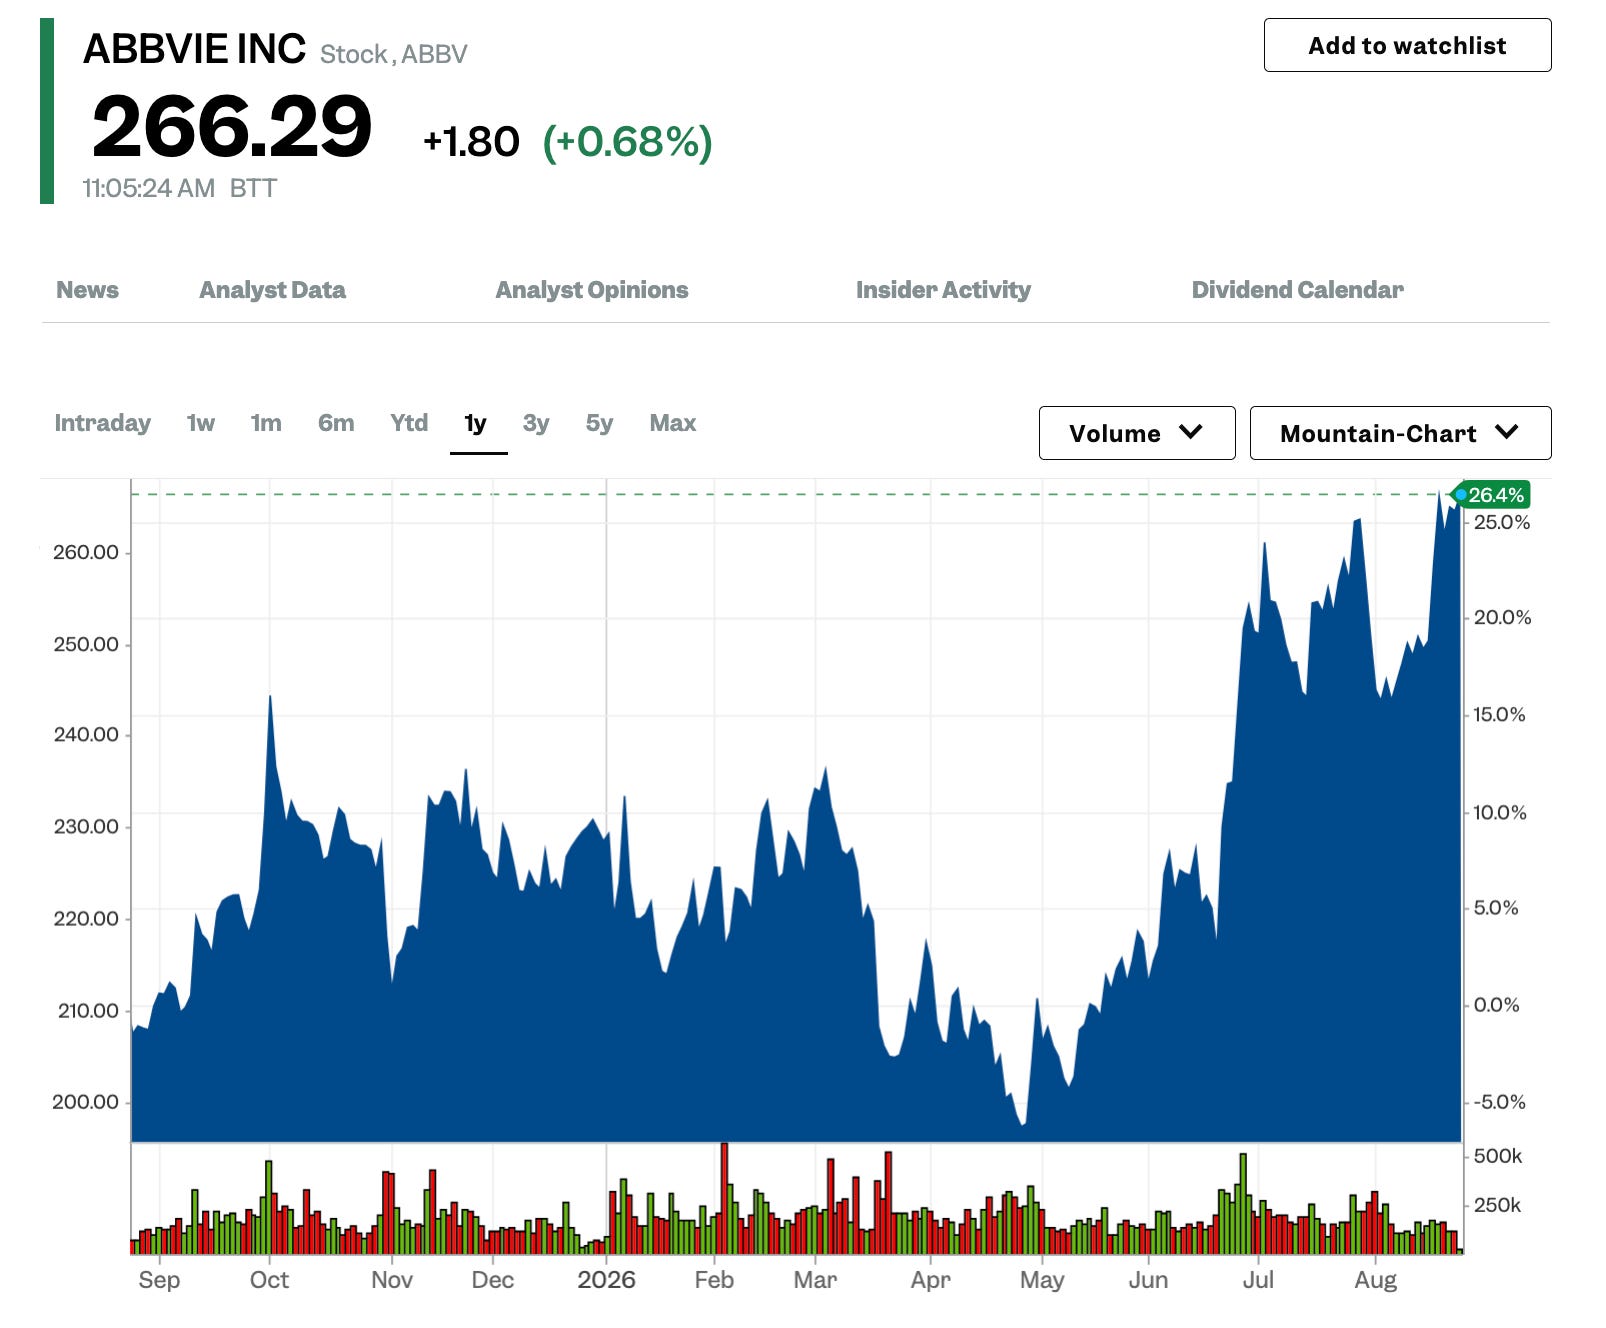
Task: Expand the Volume indicator dropdown
Action: (x=1137, y=433)
